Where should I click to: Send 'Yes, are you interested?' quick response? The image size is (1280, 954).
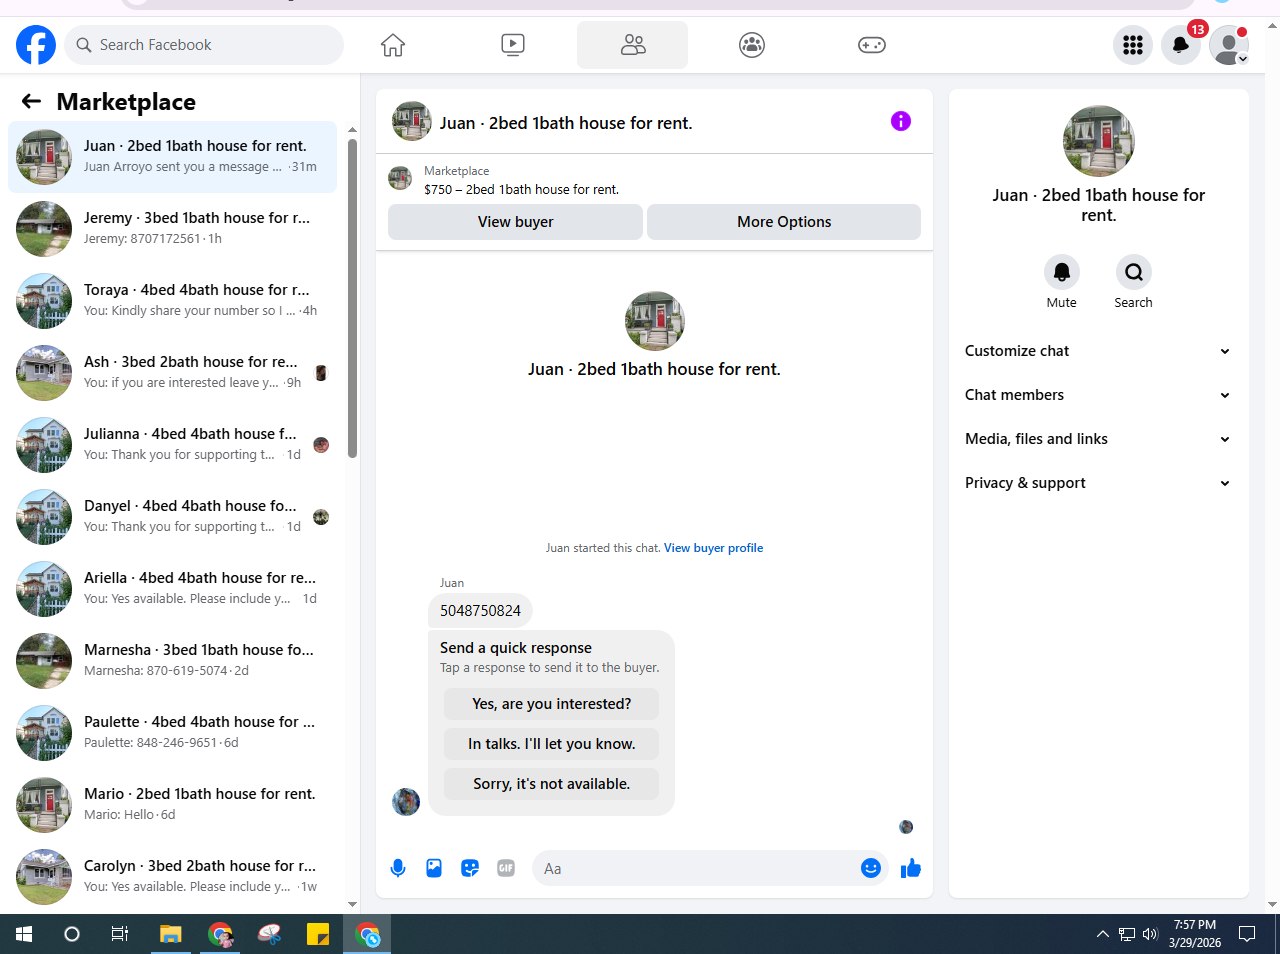[x=552, y=704]
